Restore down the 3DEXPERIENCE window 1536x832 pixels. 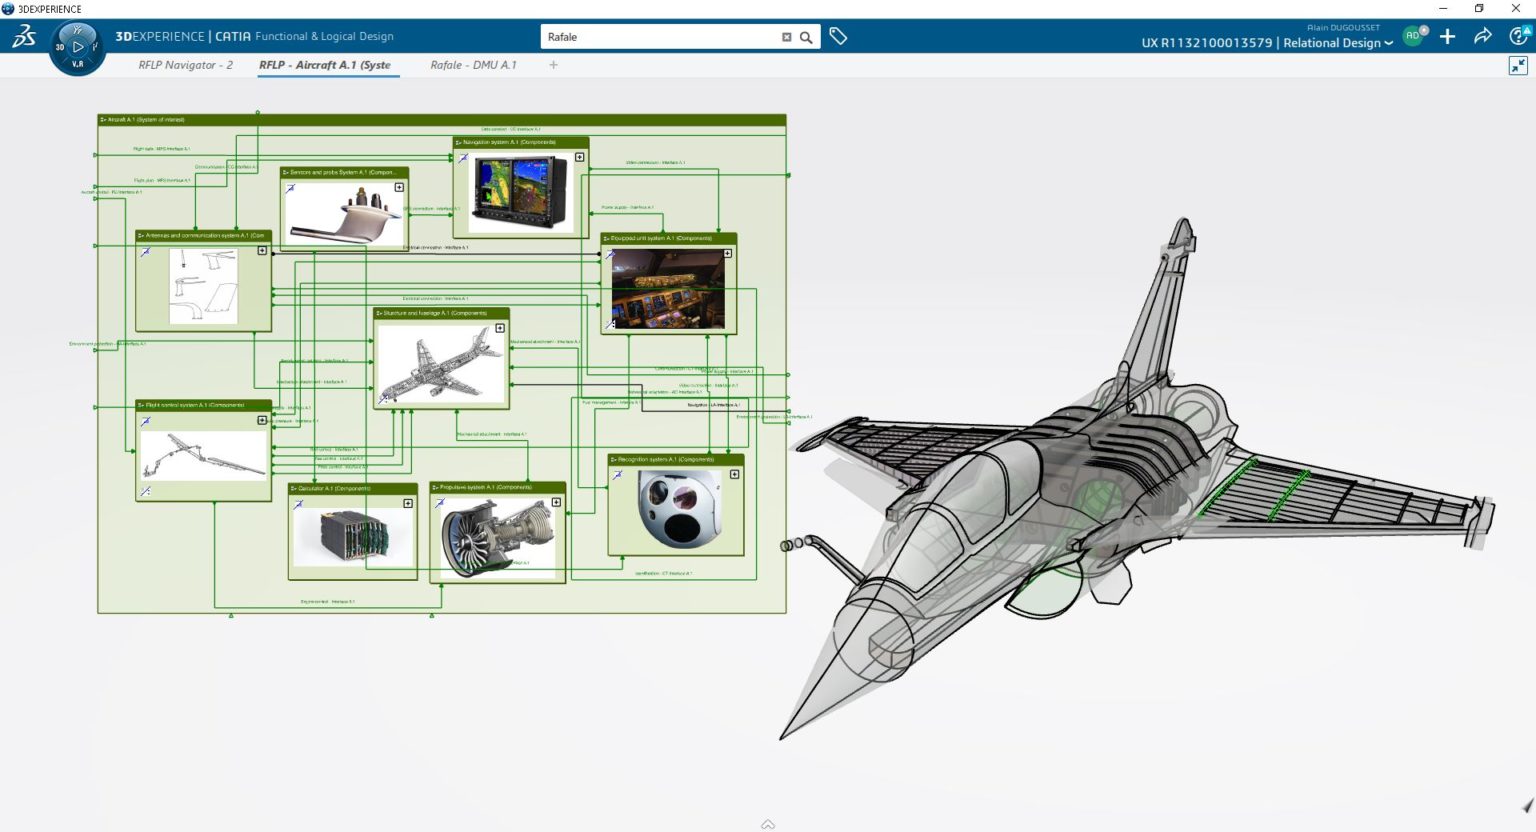[1479, 8]
